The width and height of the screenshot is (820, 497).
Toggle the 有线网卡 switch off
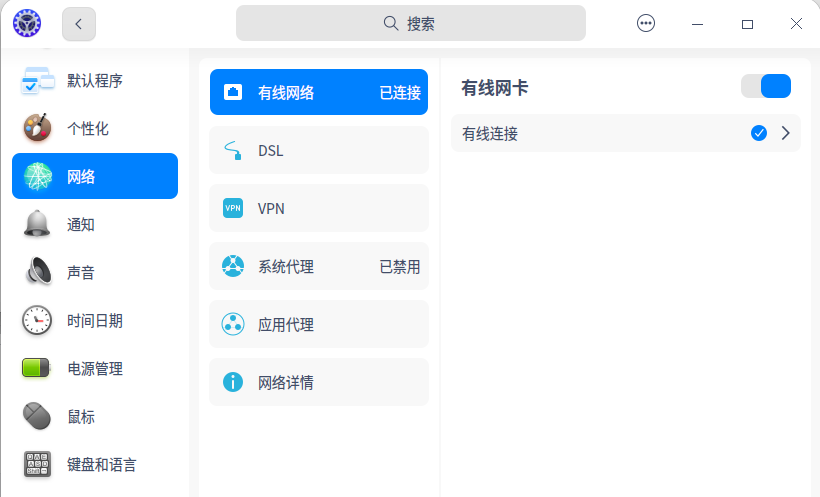pos(766,86)
